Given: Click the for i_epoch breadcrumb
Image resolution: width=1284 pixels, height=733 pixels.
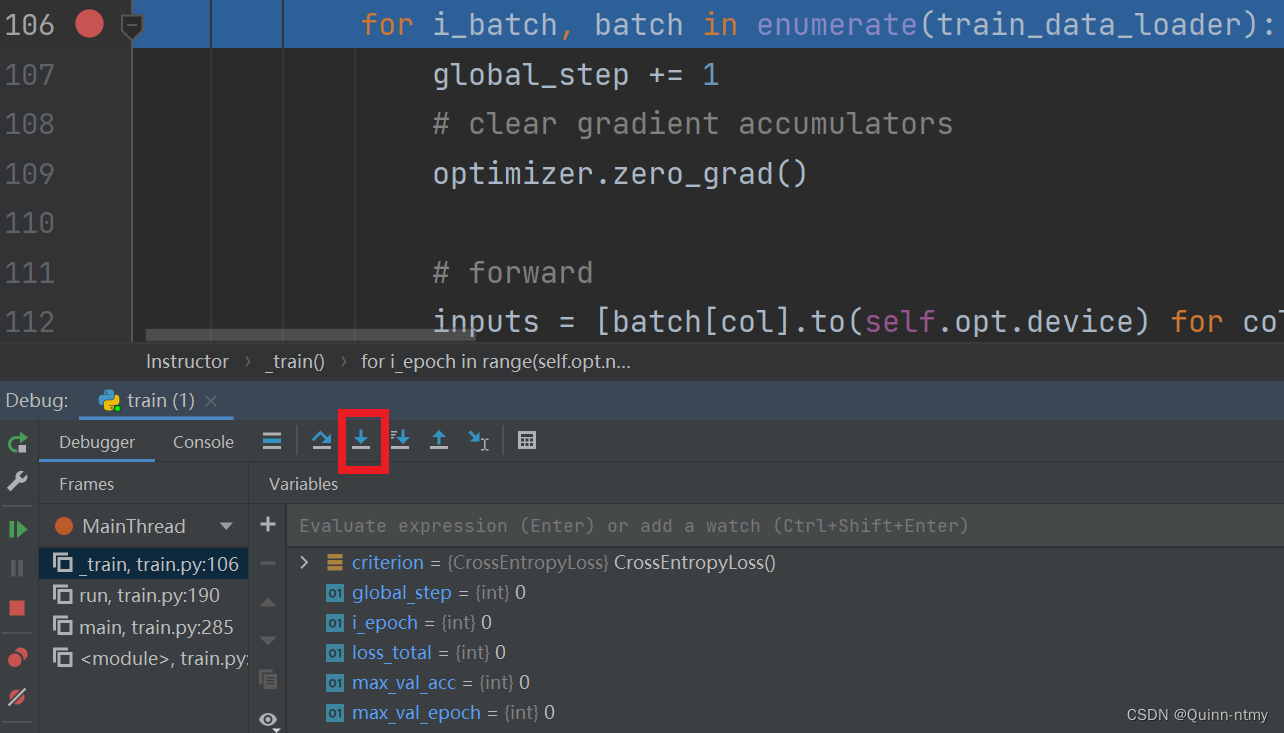Looking at the screenshot, I should 496,361.
